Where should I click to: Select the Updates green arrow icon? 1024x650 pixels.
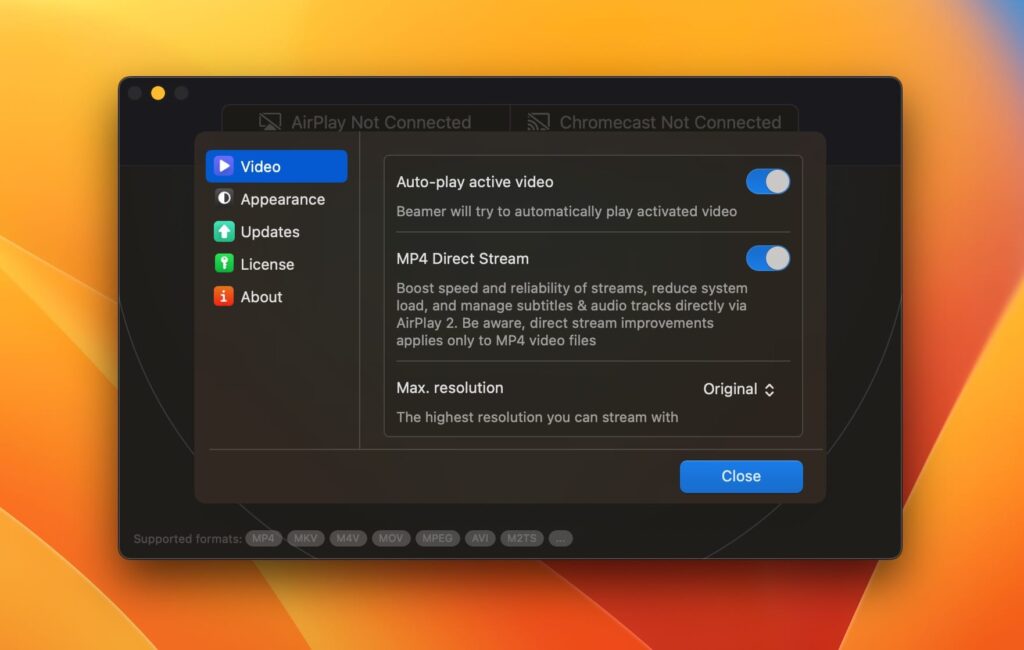[224, 231]
